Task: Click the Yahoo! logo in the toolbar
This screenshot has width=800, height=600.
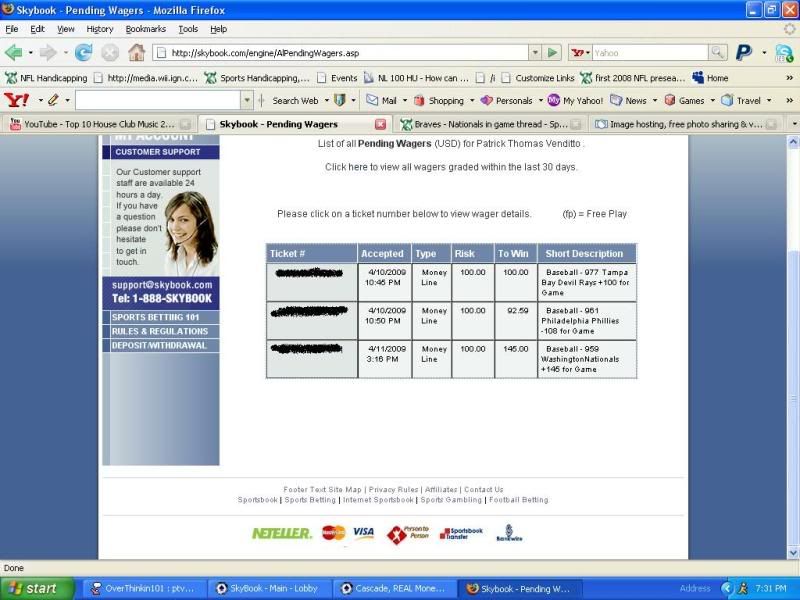Action: (17, 100)
